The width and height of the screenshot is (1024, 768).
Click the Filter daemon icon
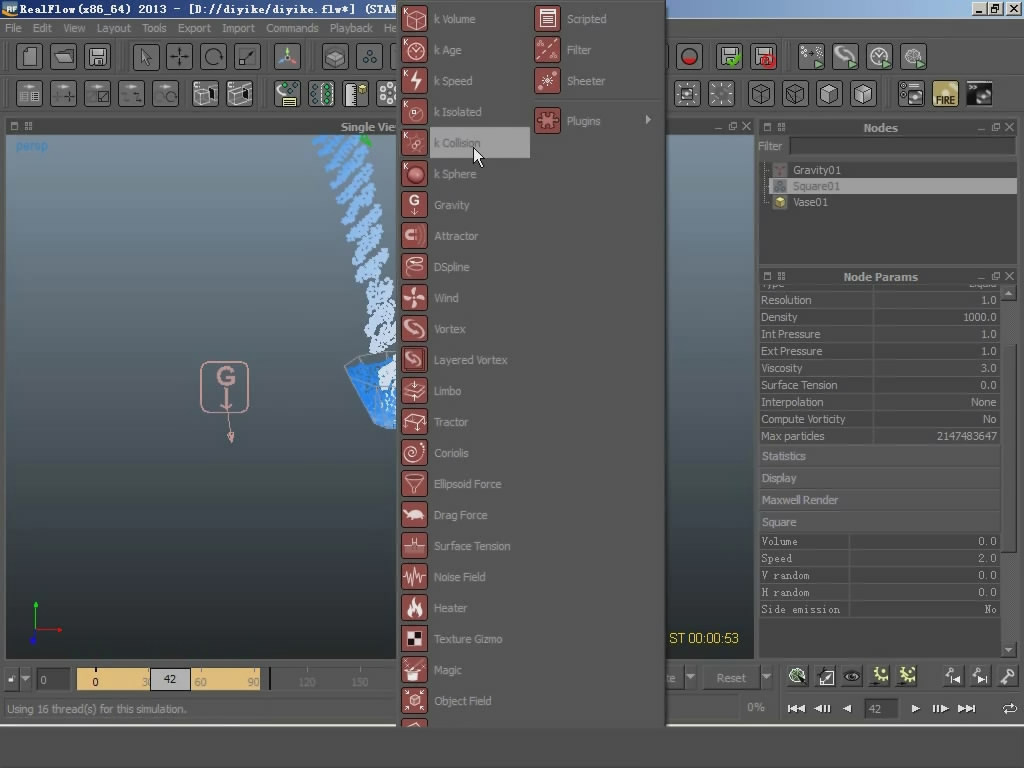[x=547, y=50]
